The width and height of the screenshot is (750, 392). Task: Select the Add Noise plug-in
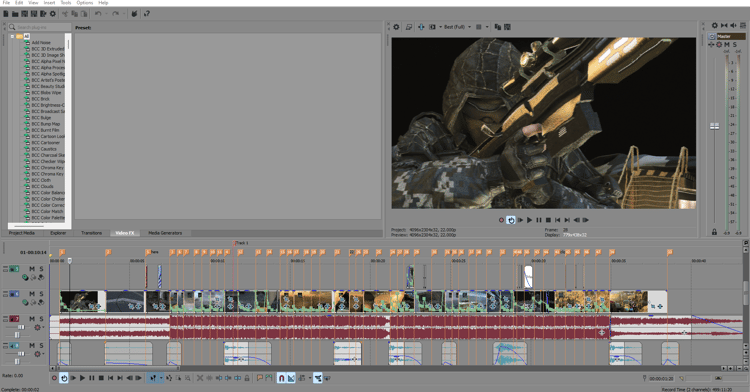[x=41, y=43]
